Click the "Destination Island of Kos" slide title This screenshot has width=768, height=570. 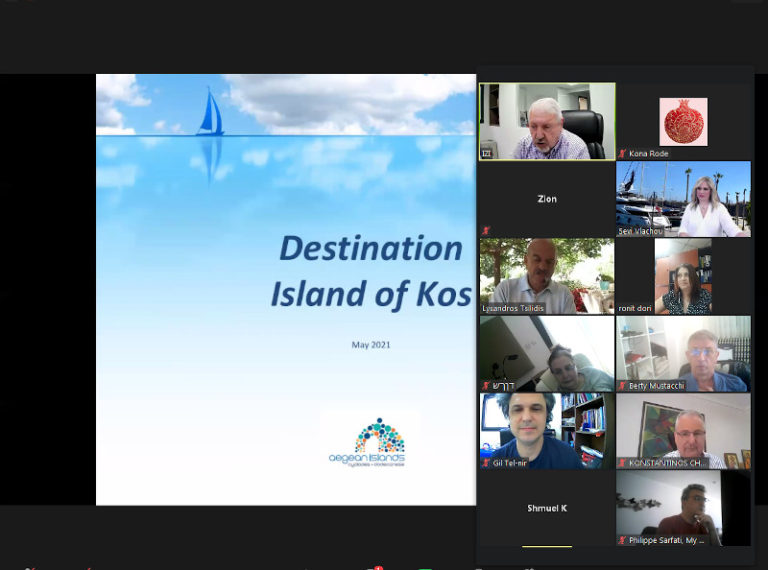[368, 270]
